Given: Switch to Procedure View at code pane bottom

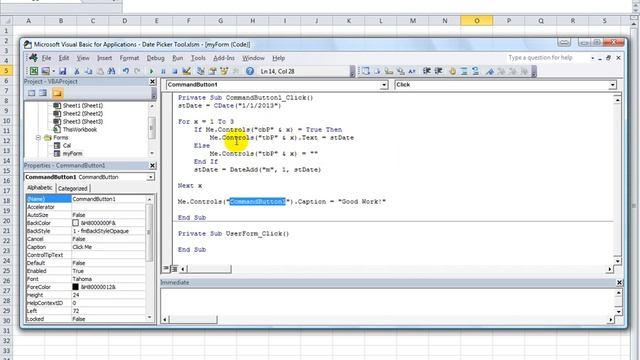Looking at the screenshot, I should (x=166, y=269).
